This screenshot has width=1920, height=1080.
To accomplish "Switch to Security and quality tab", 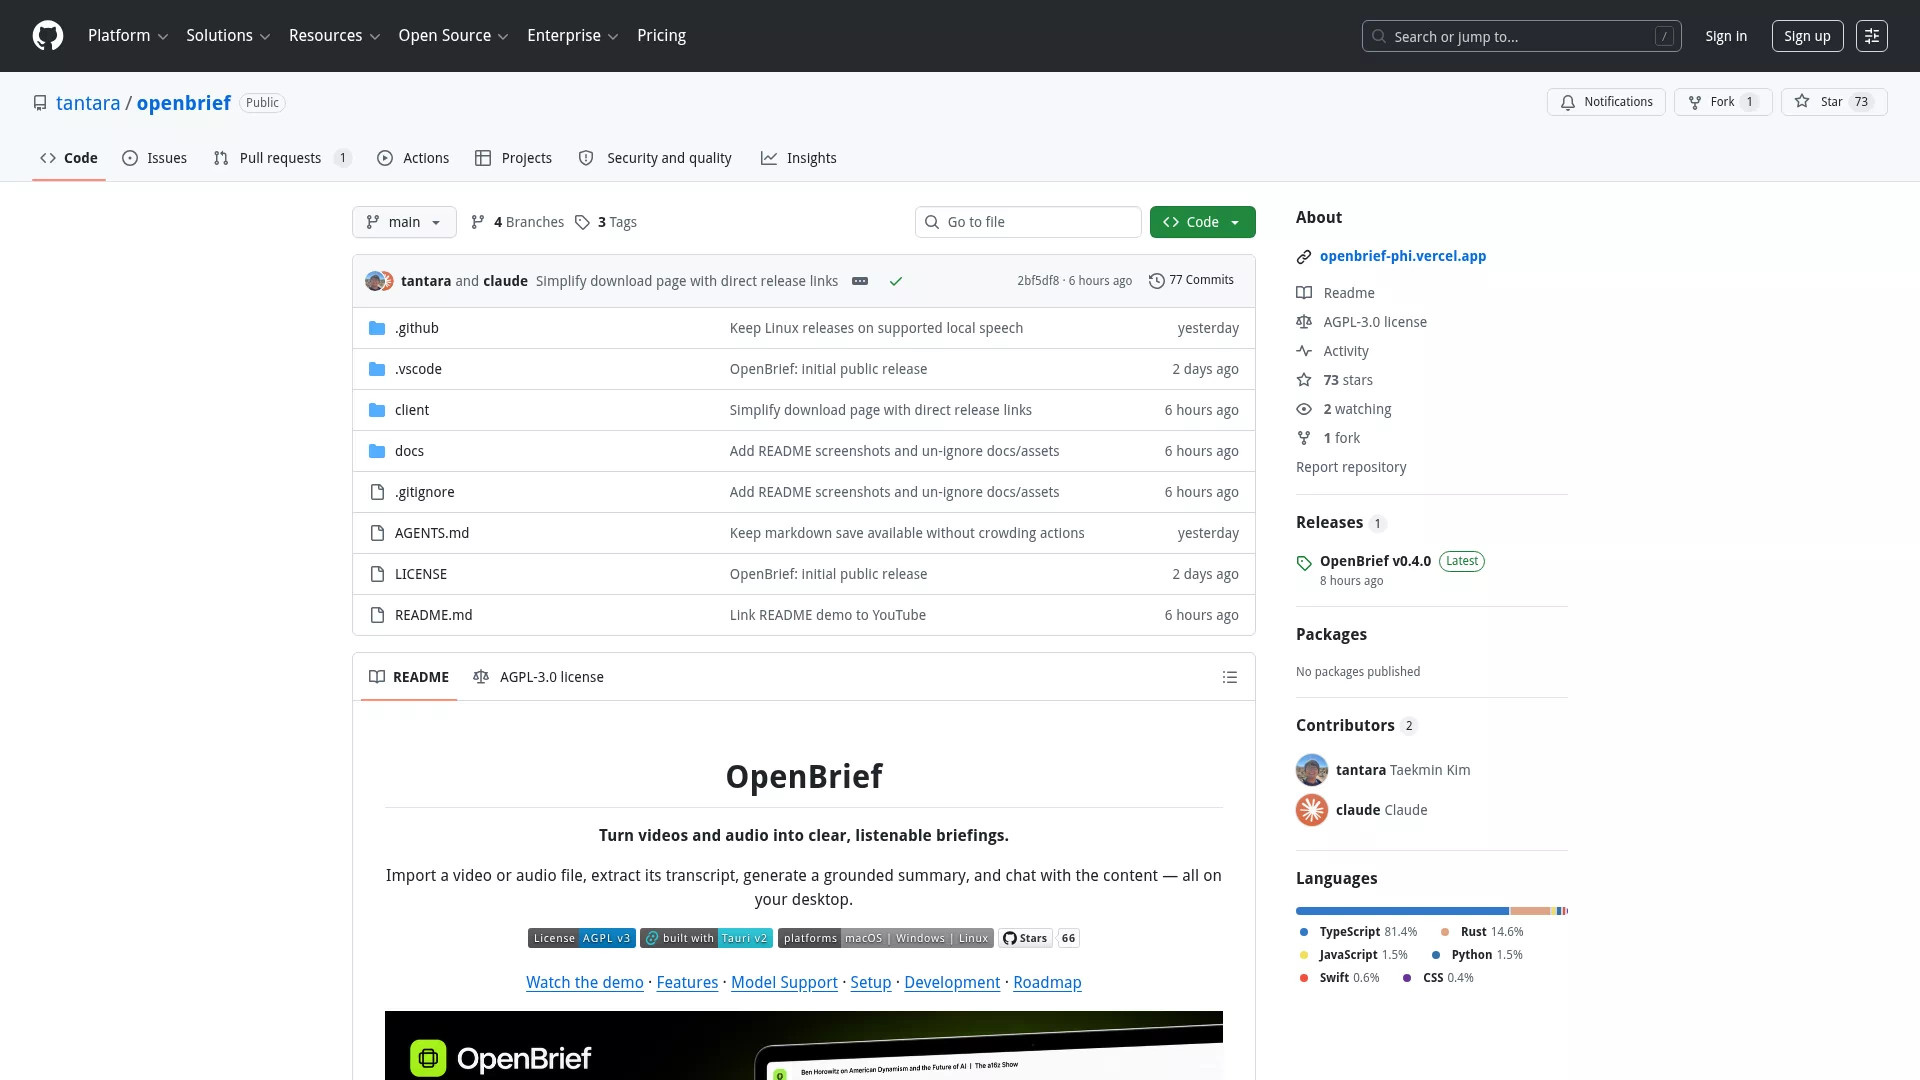I will tap(655, 158).
